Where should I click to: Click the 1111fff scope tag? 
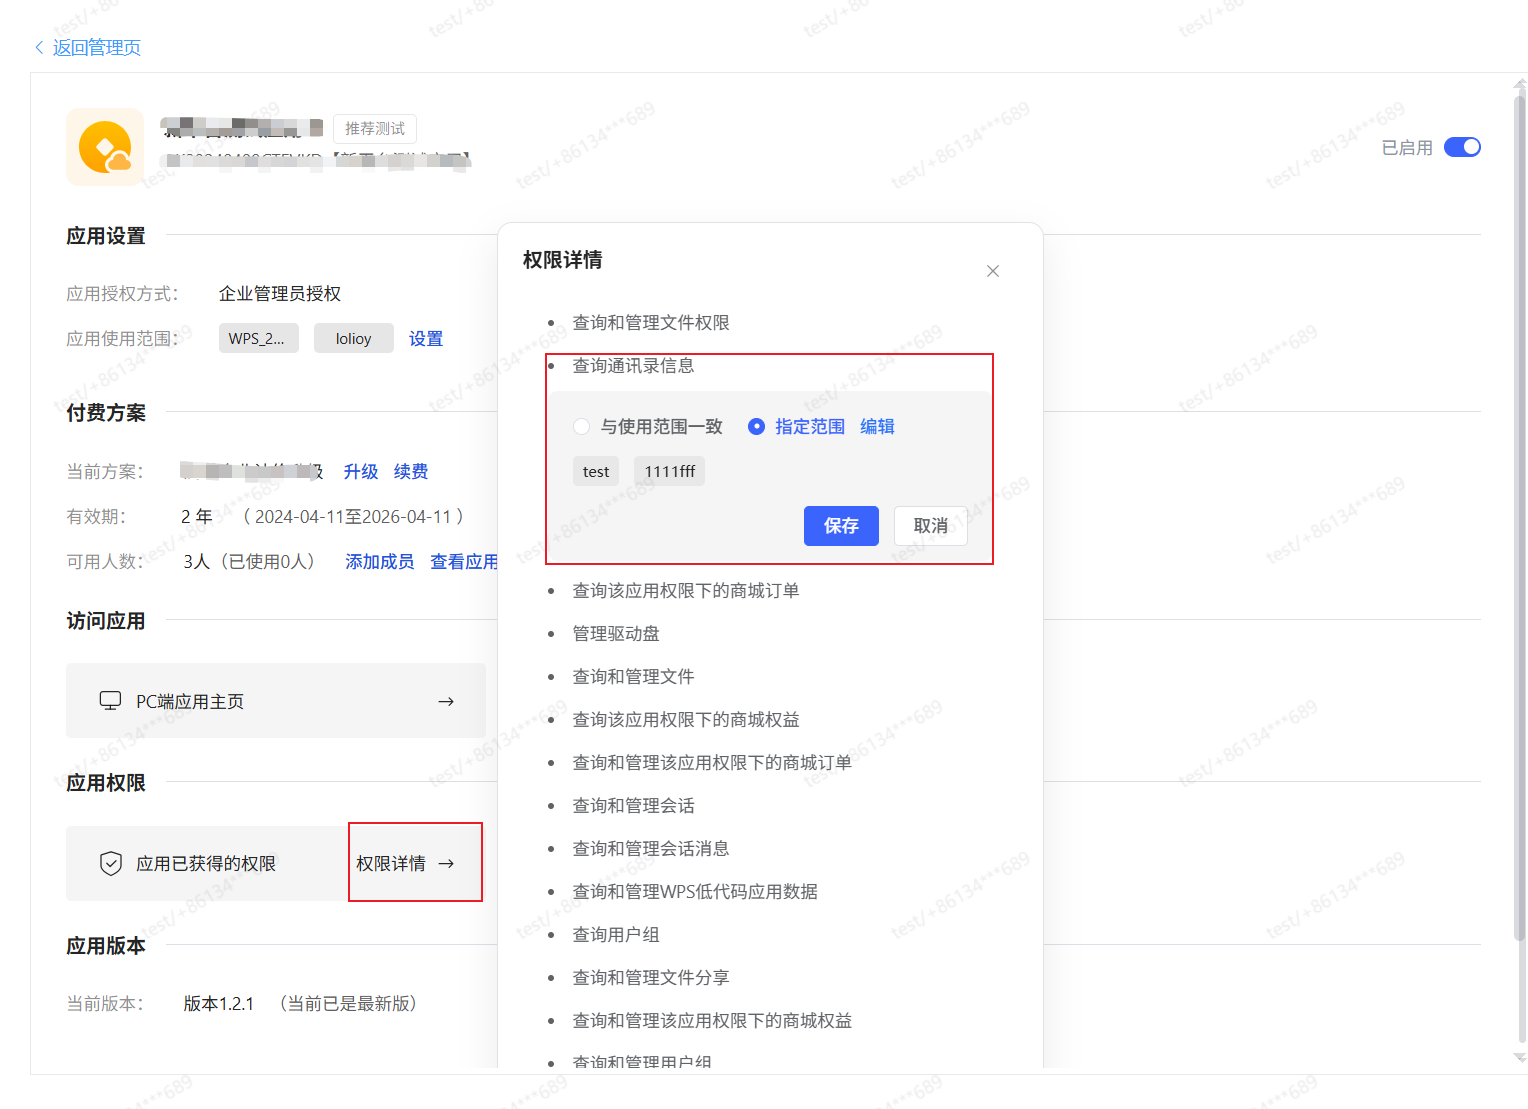669,472
